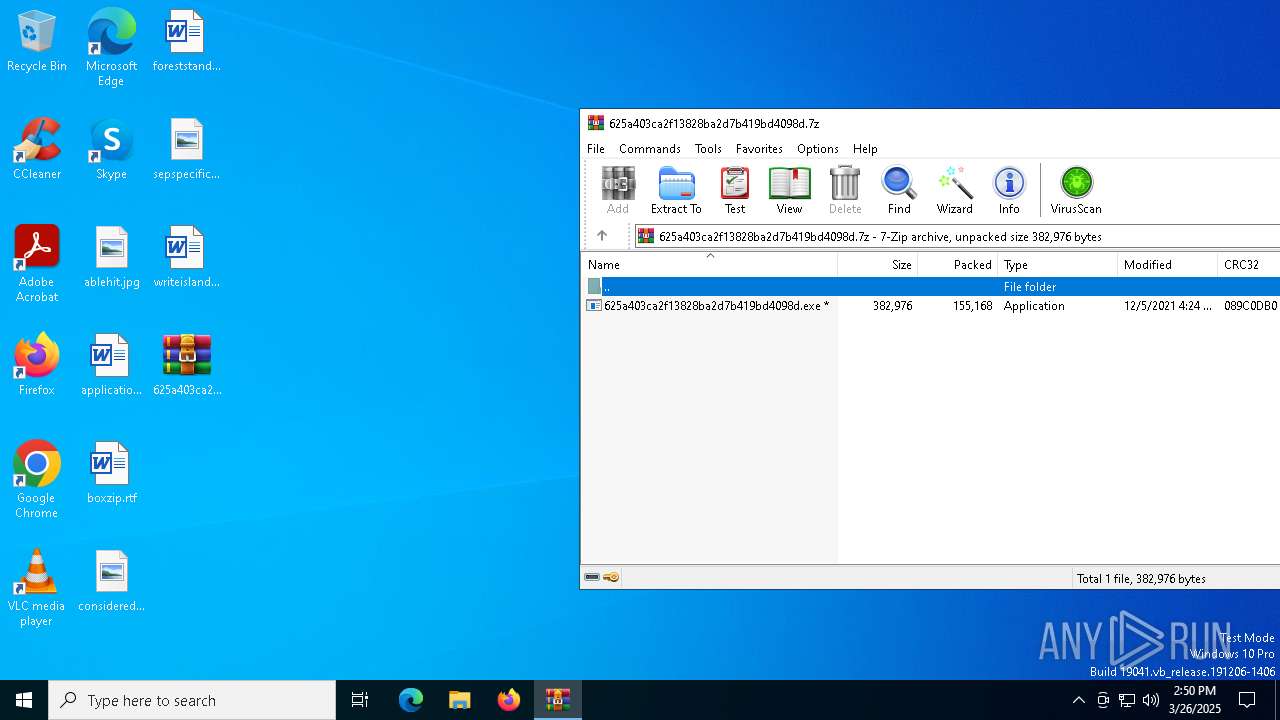1280x720 pixels.
Task: Open File Explorer from taskbar
Action: (459, 700)
